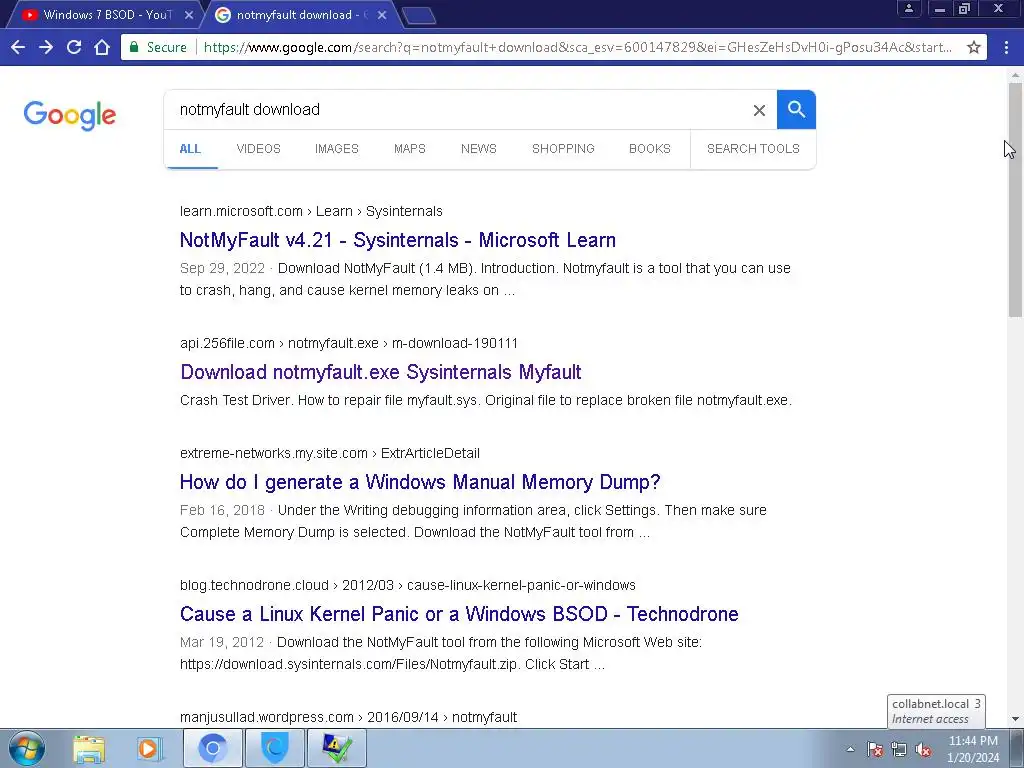Switch to the SHOPPING results tab

(x=563, y=149)
